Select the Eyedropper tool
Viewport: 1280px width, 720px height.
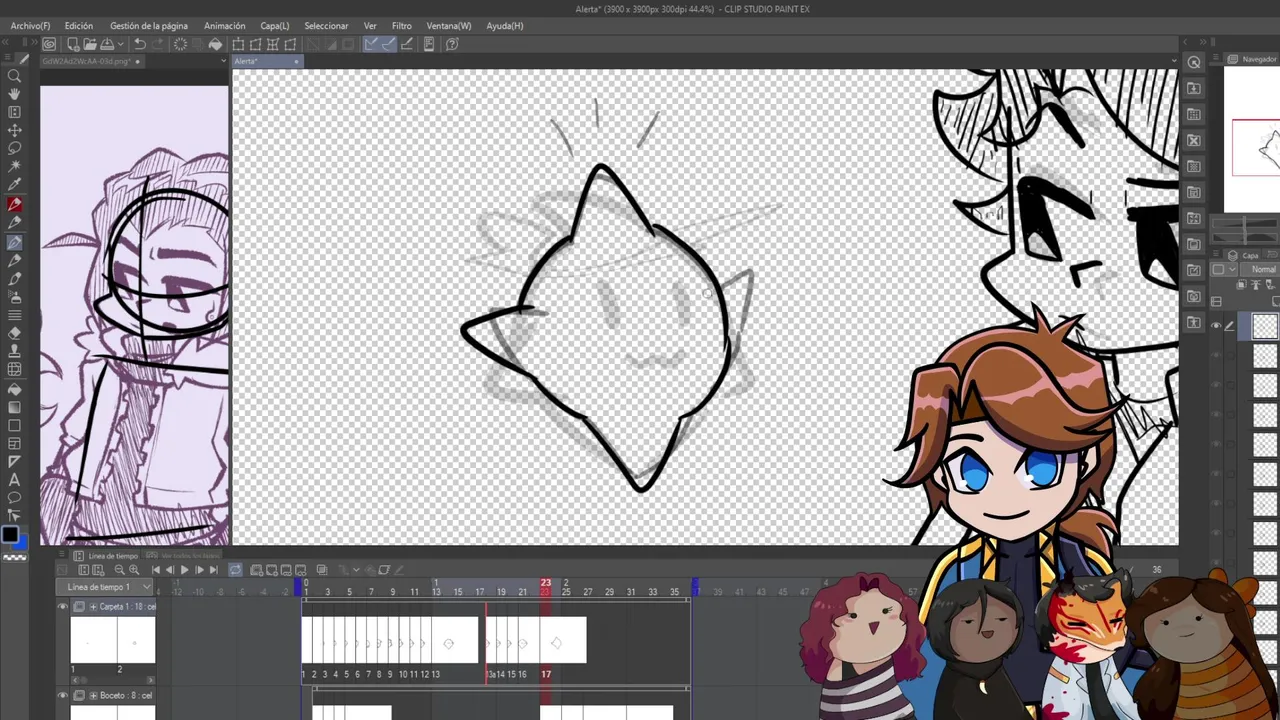14,185
